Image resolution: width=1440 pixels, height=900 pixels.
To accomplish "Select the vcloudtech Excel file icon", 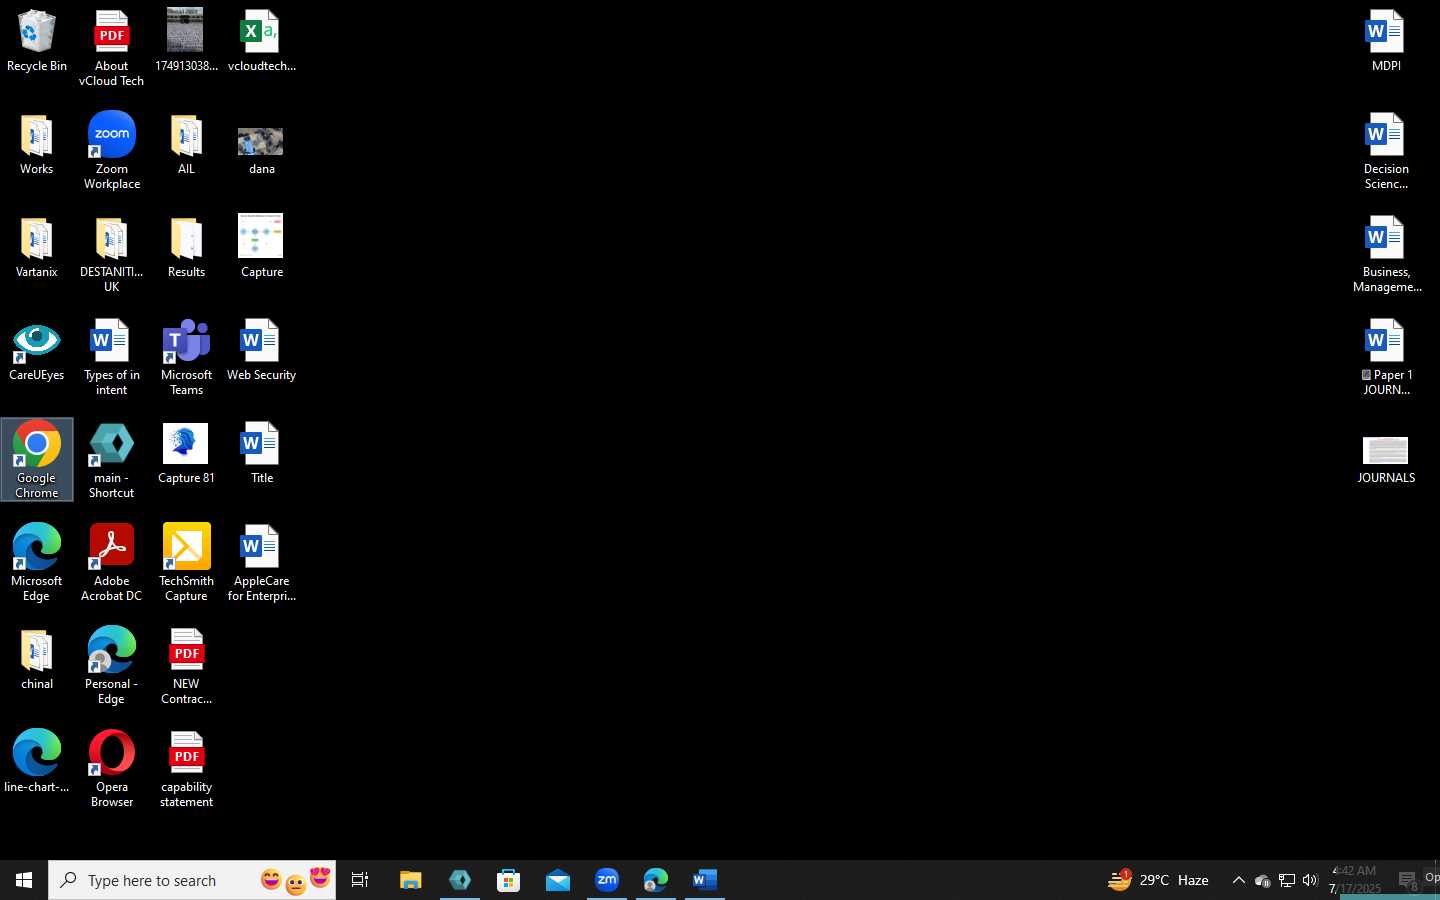I will point(261,42).
